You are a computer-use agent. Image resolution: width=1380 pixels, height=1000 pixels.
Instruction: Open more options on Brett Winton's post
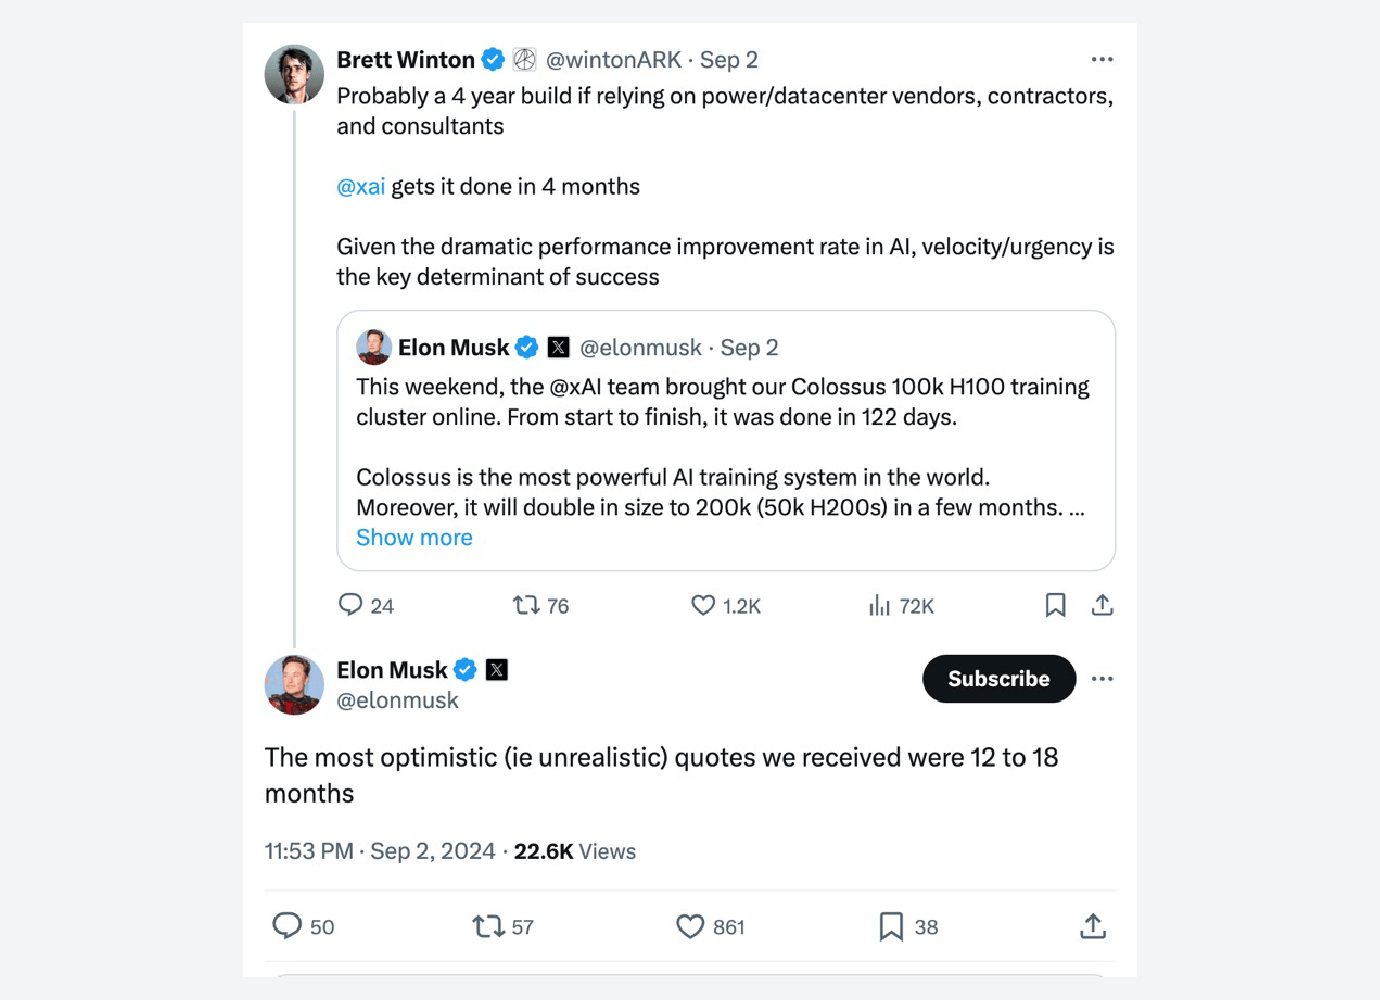tap(1102, 60)
